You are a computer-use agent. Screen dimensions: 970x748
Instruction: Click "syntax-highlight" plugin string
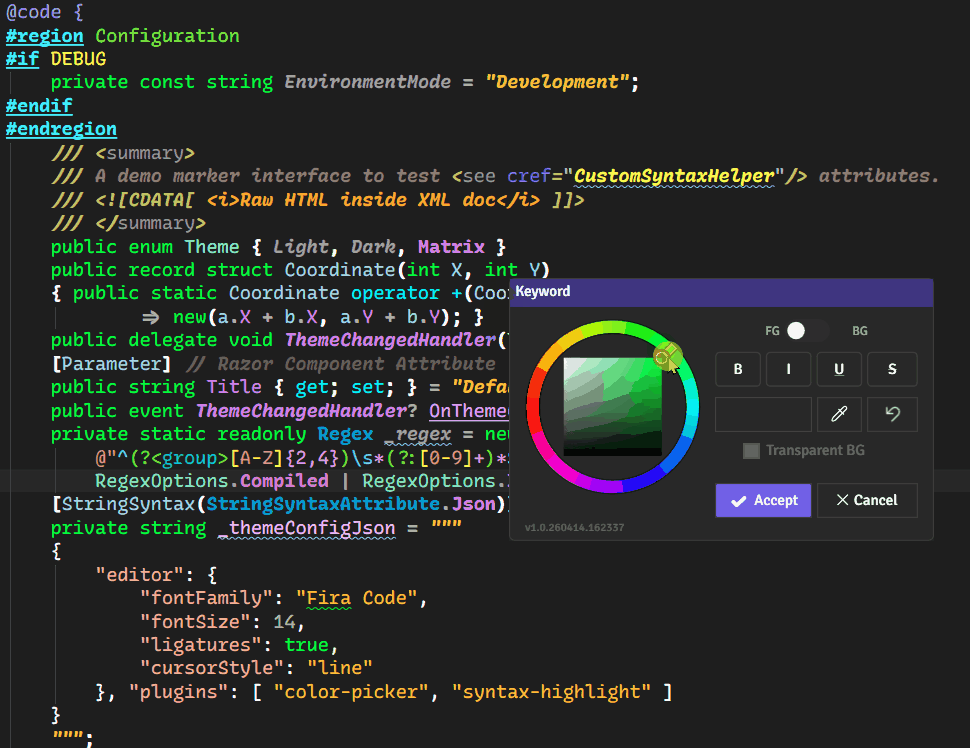pyautogui.click(x=551, y=692)
